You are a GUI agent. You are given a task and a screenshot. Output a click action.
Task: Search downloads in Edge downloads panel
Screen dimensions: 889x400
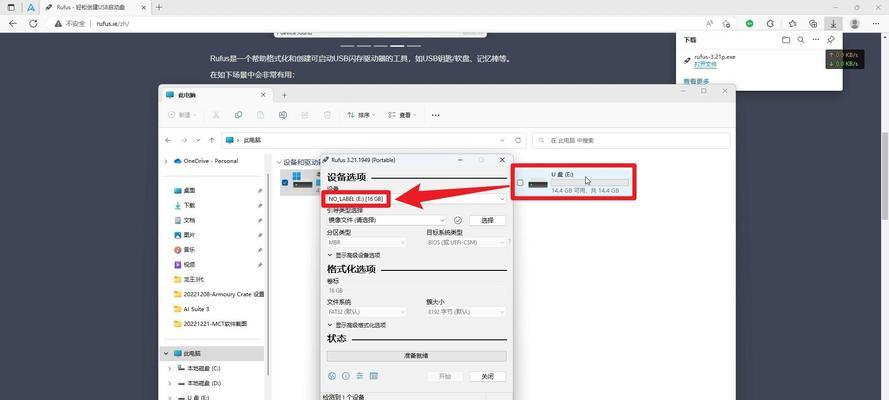801,40
